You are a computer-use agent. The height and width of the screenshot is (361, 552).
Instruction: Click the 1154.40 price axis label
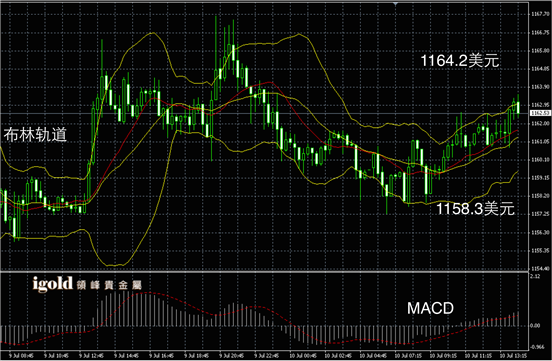(x=540, y=268)
